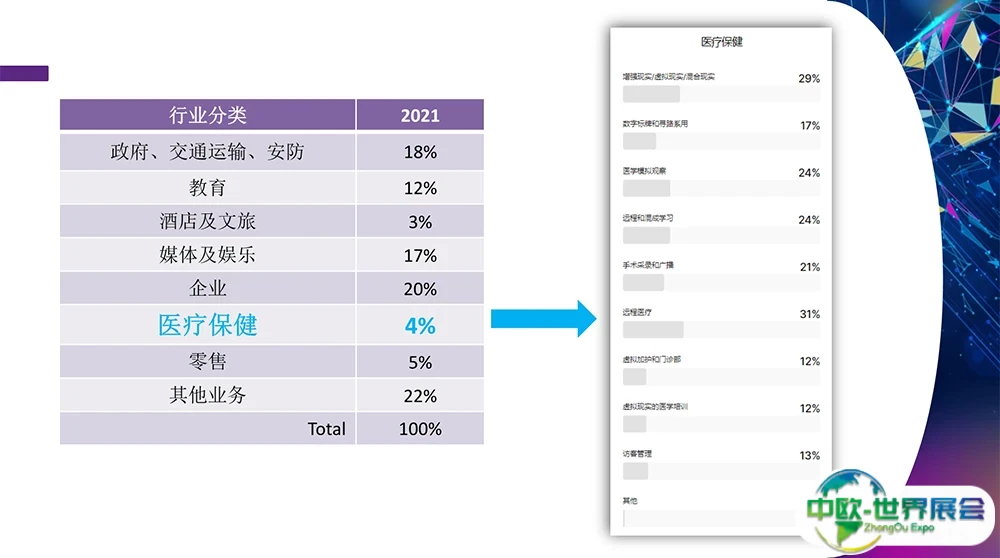The height and width of the screenshot is (558, 1000).
Task: Select the 政府、交通运输、安防 row
Action: (x=207, y=152)
